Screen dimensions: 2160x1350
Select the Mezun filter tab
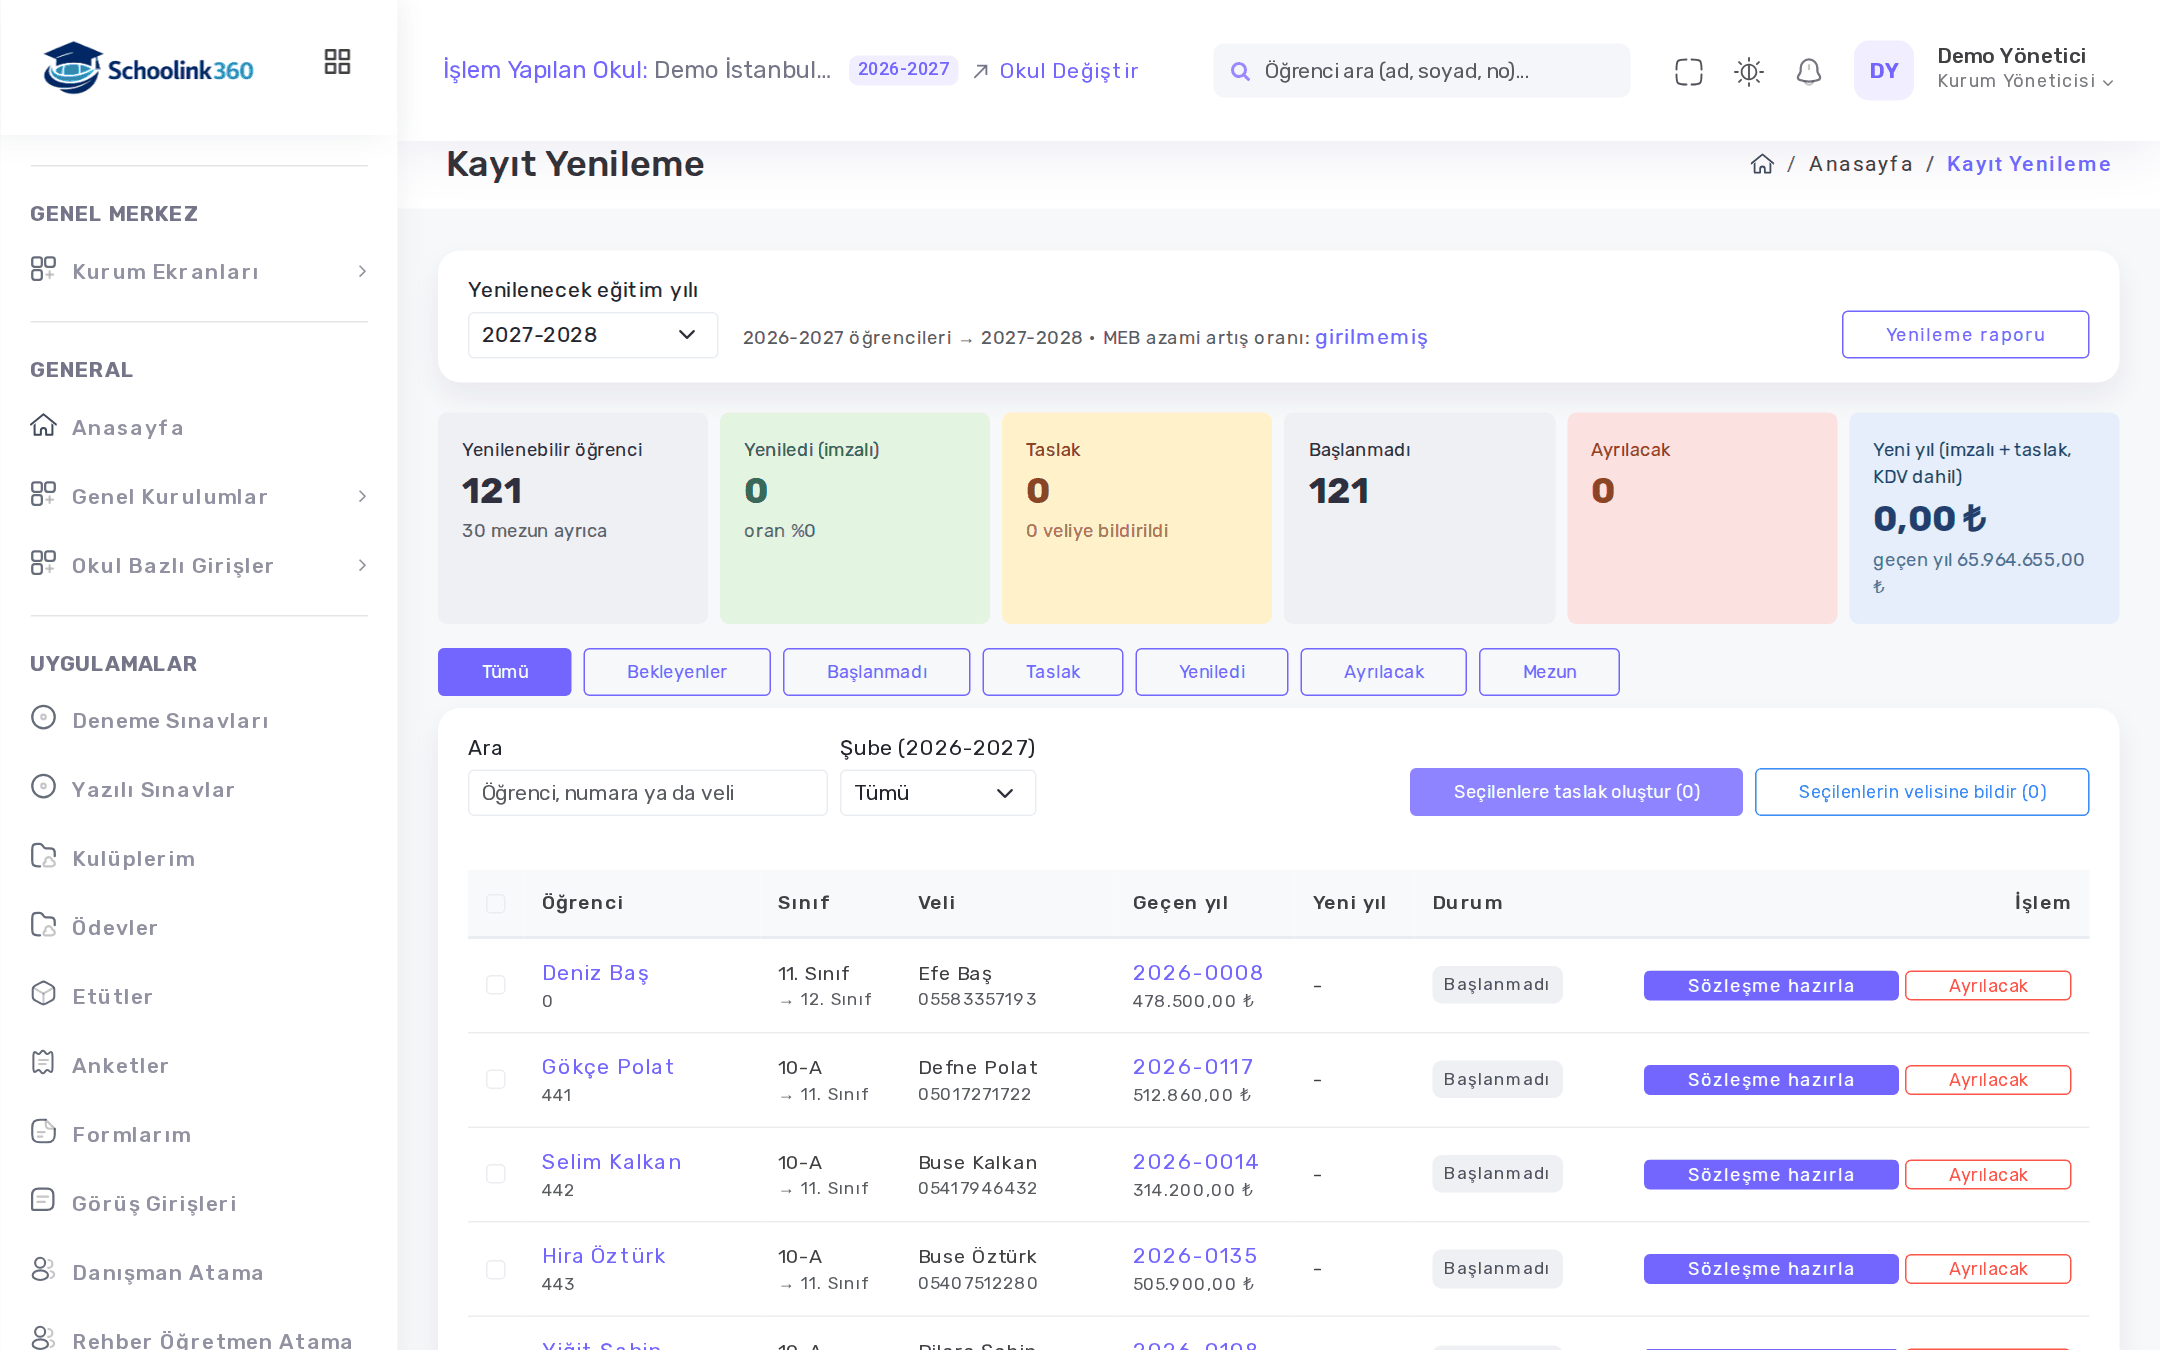click(1549, 672)
